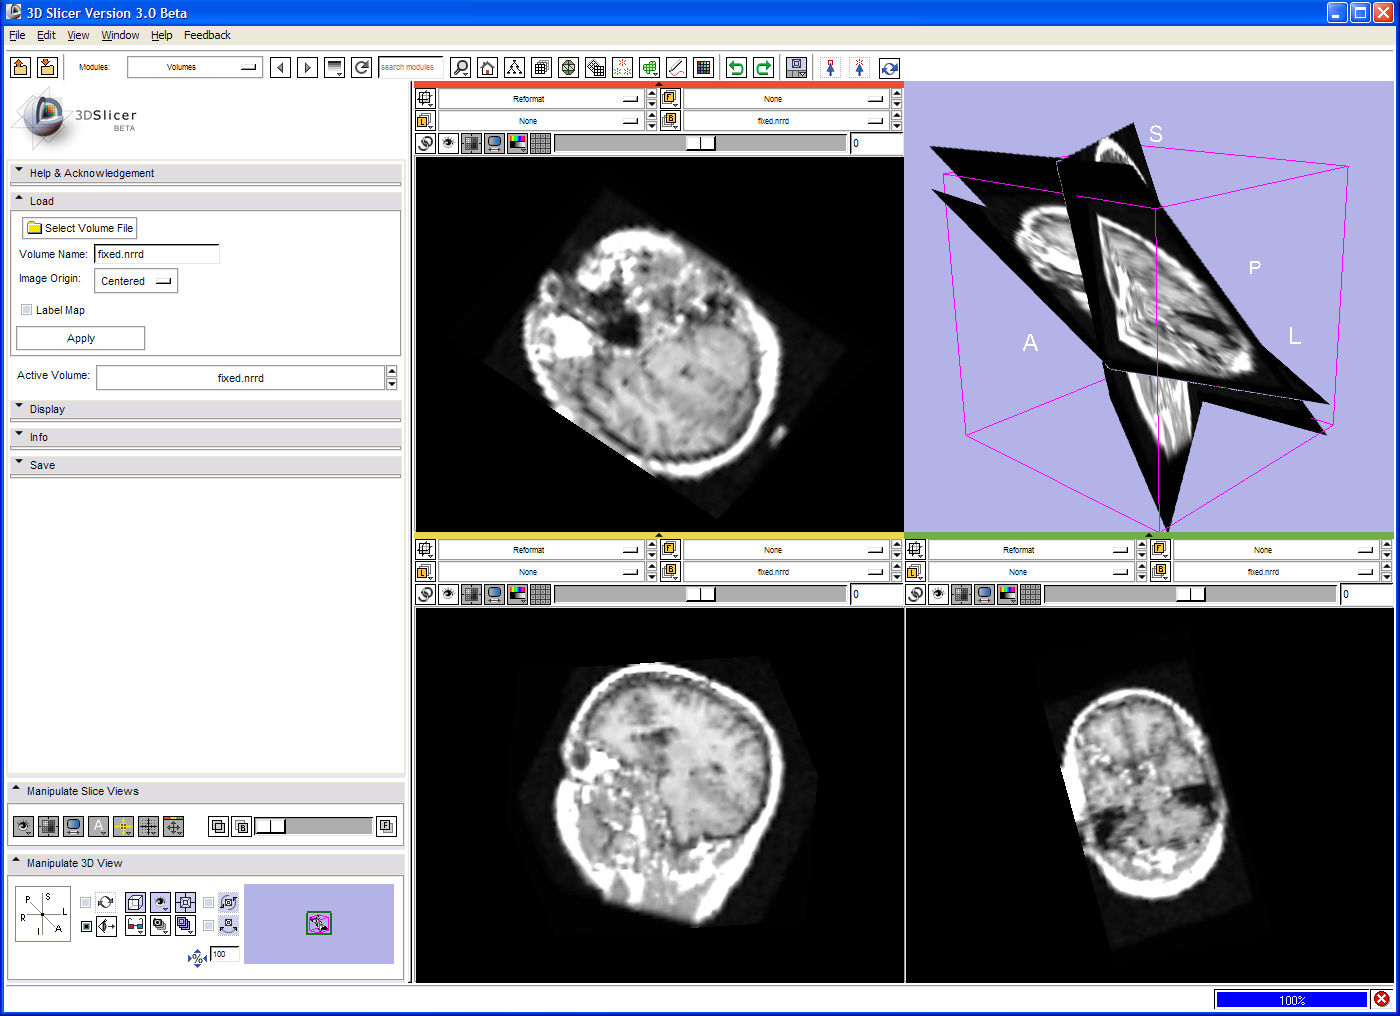This screenshot has width=1400, height=1016.
Task: Click the 3D cube view icon
Action: click(x=135, y=902)
